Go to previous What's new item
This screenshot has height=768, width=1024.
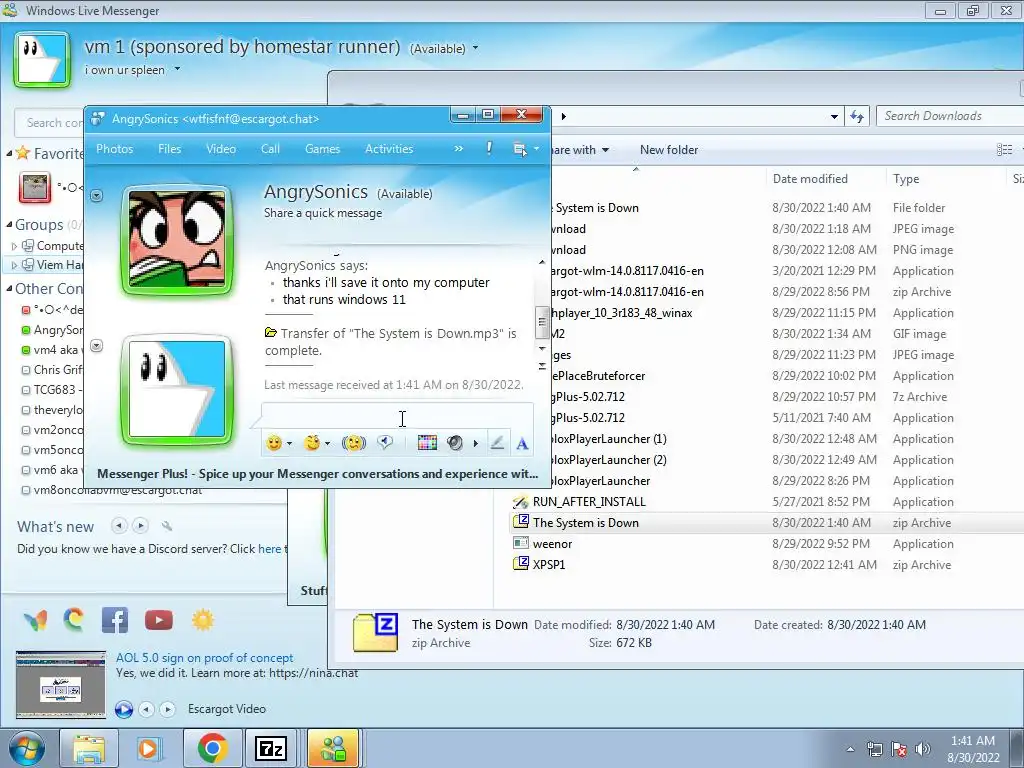tap(120, 526)
